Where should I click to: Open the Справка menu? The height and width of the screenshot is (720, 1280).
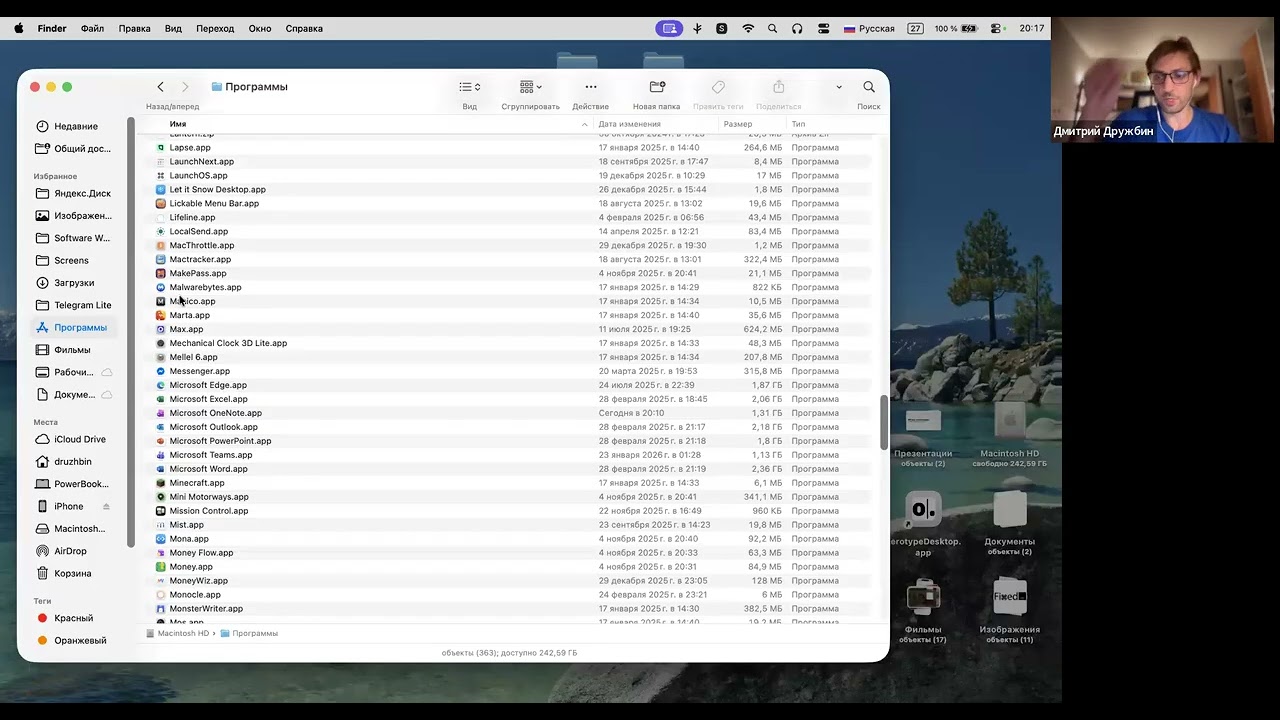(x=304, y=29)
